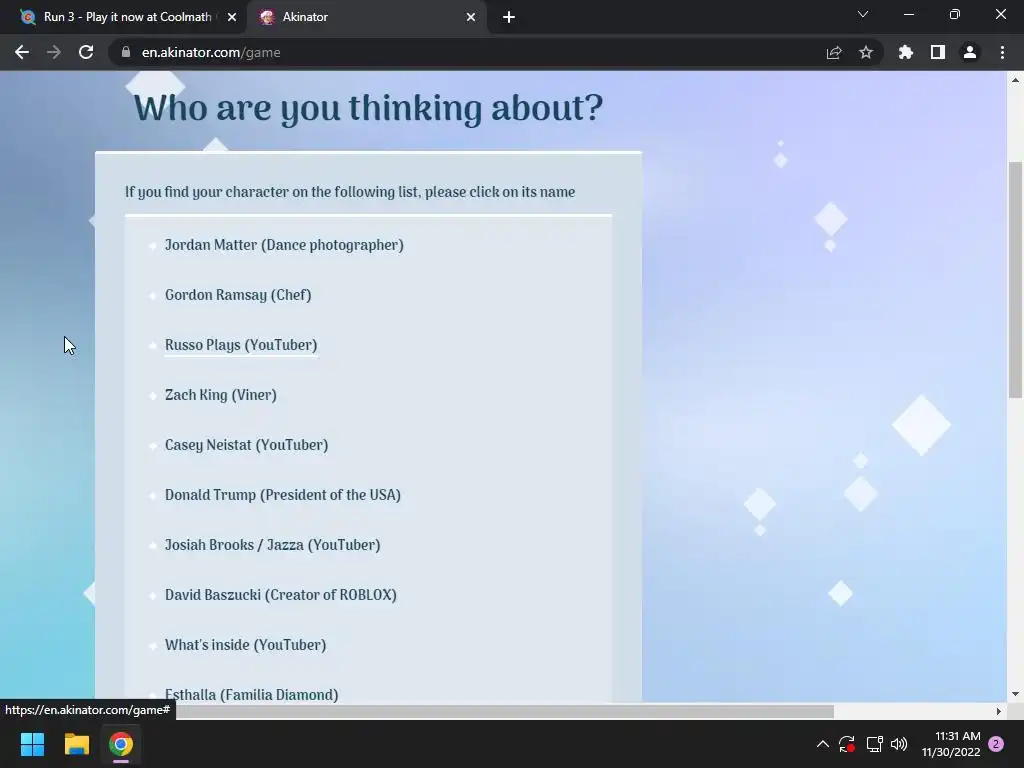Click the en.akinator.com/game address bar
The image size is (1024, 768).
click(x=470, y=52)
